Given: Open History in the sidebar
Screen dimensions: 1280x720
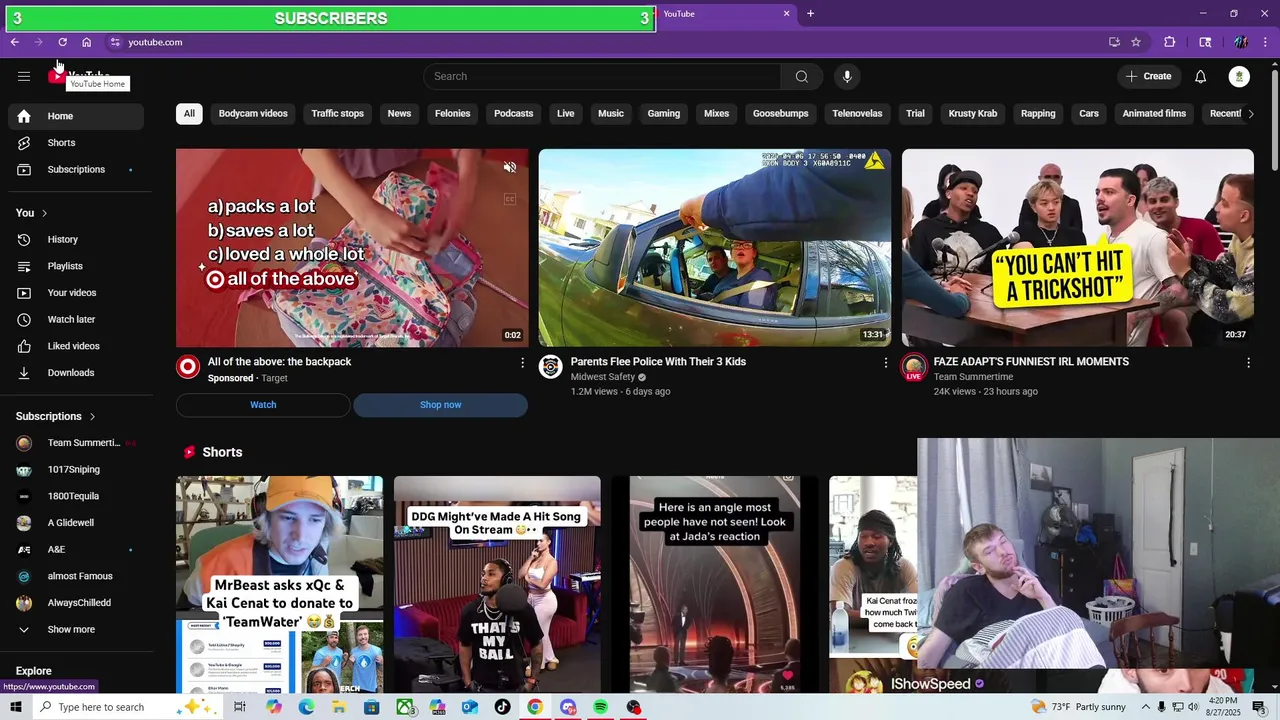Looking at the screenshot, I should (76, 240).
